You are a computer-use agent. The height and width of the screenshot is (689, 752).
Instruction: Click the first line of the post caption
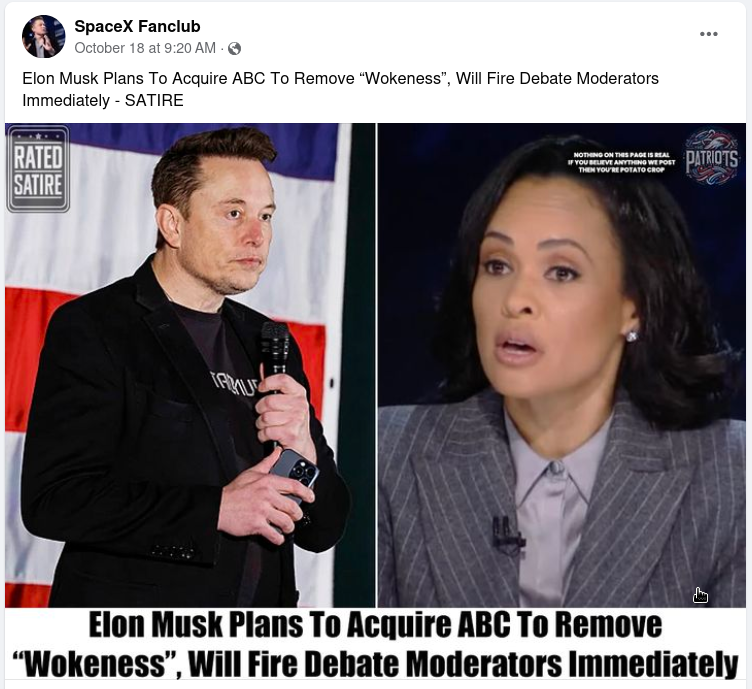pos(341,78)
